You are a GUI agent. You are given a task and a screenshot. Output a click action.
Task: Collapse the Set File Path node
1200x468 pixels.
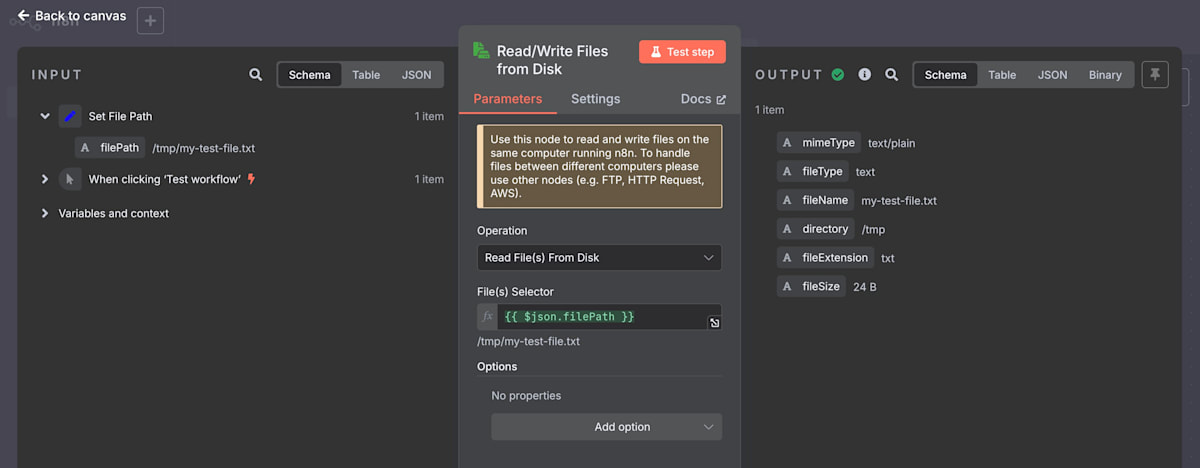(x=45, y=116)
